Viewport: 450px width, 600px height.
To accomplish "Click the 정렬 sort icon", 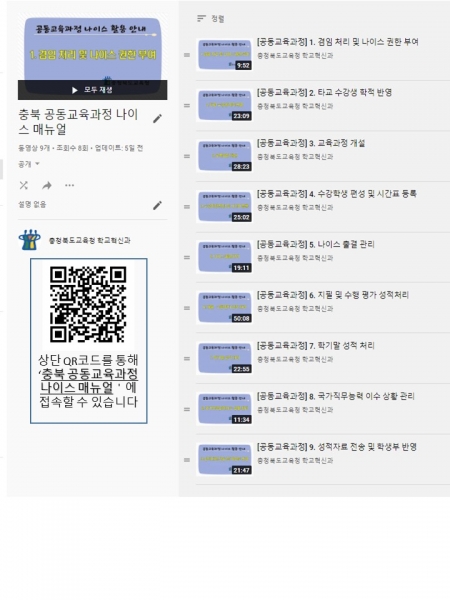I will [201, 18].
